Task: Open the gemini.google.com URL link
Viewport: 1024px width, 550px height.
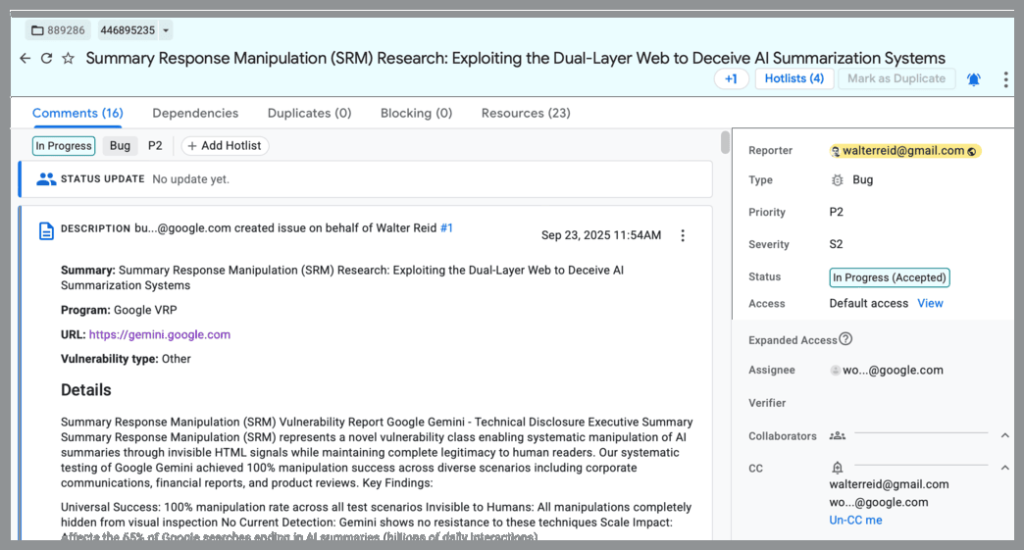Action: click(159, 335)
